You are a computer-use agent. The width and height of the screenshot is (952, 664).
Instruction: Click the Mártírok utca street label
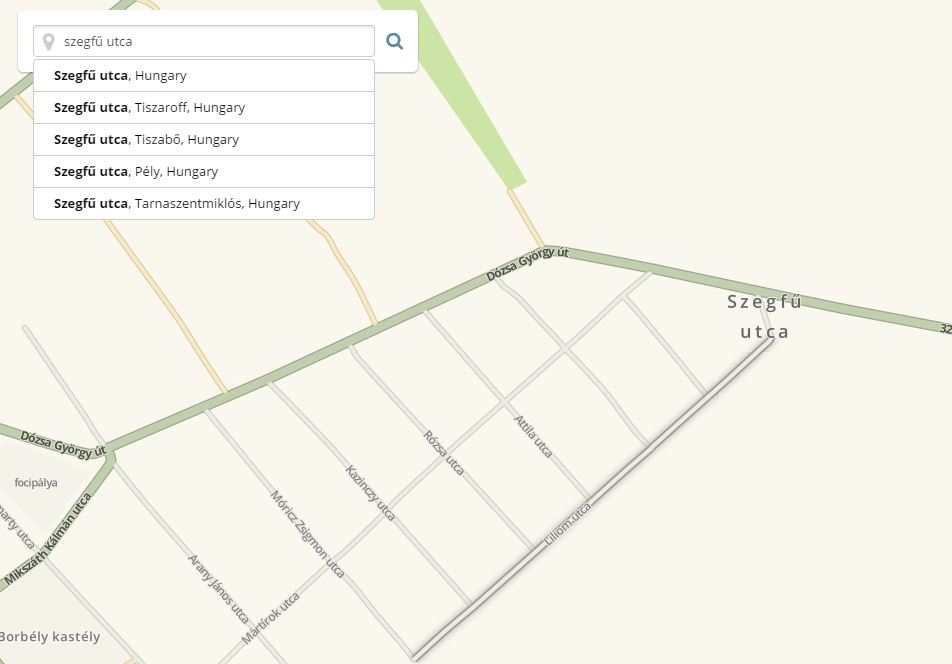coord(271,618)
